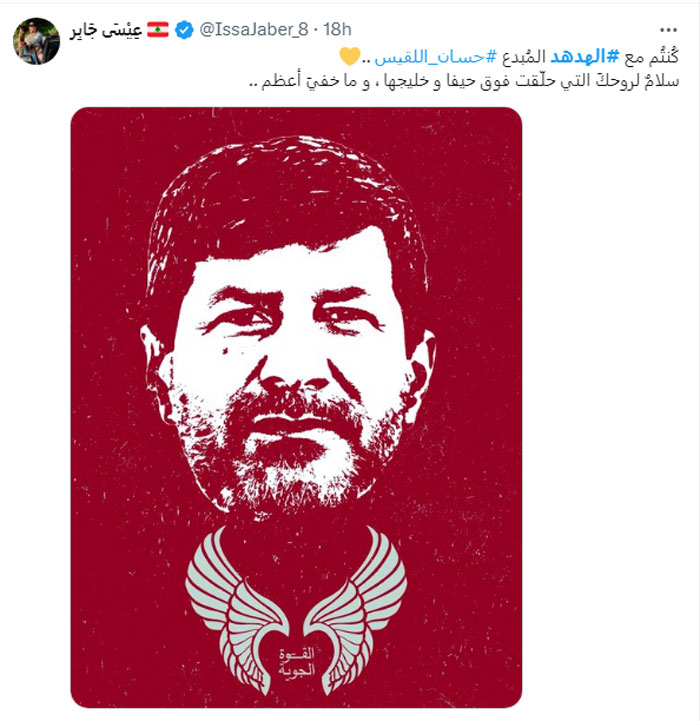Click the right wing of the emblem
The image size is (700, 721).
[x=356, y=609]
